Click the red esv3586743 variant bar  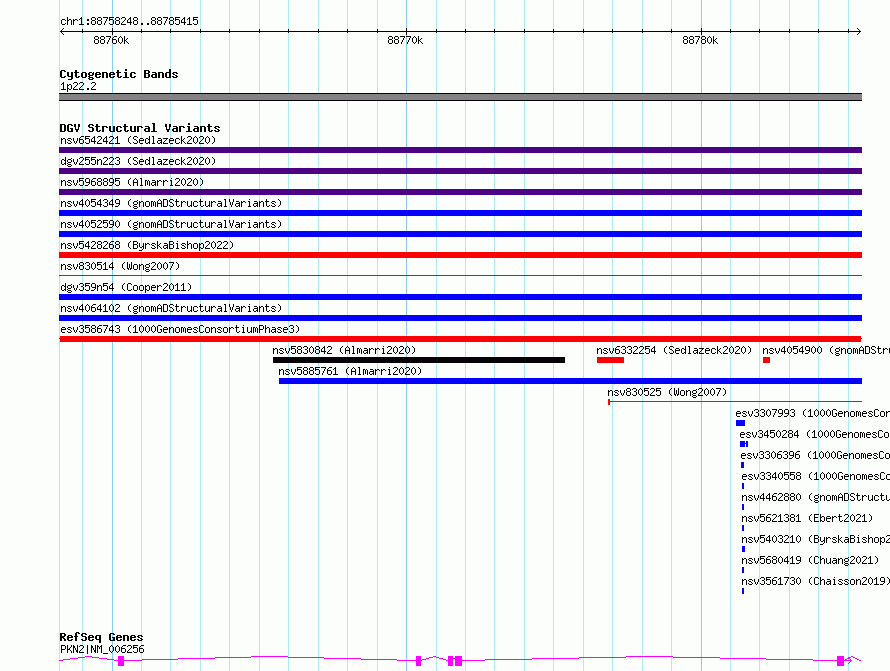click(460, 339)
